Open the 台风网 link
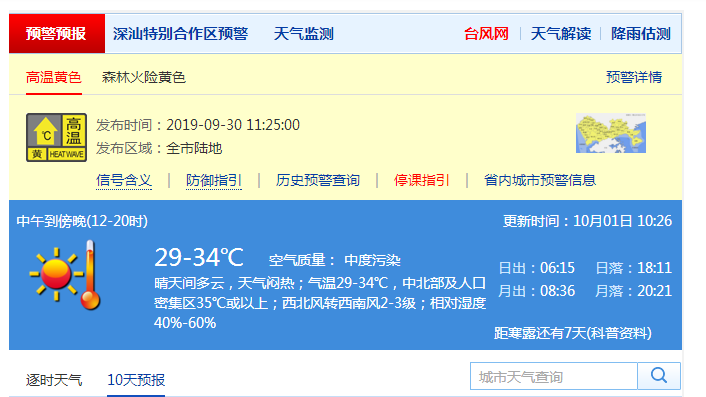The width and height of the screenshot is (706, 397). [x=486, y=34]
